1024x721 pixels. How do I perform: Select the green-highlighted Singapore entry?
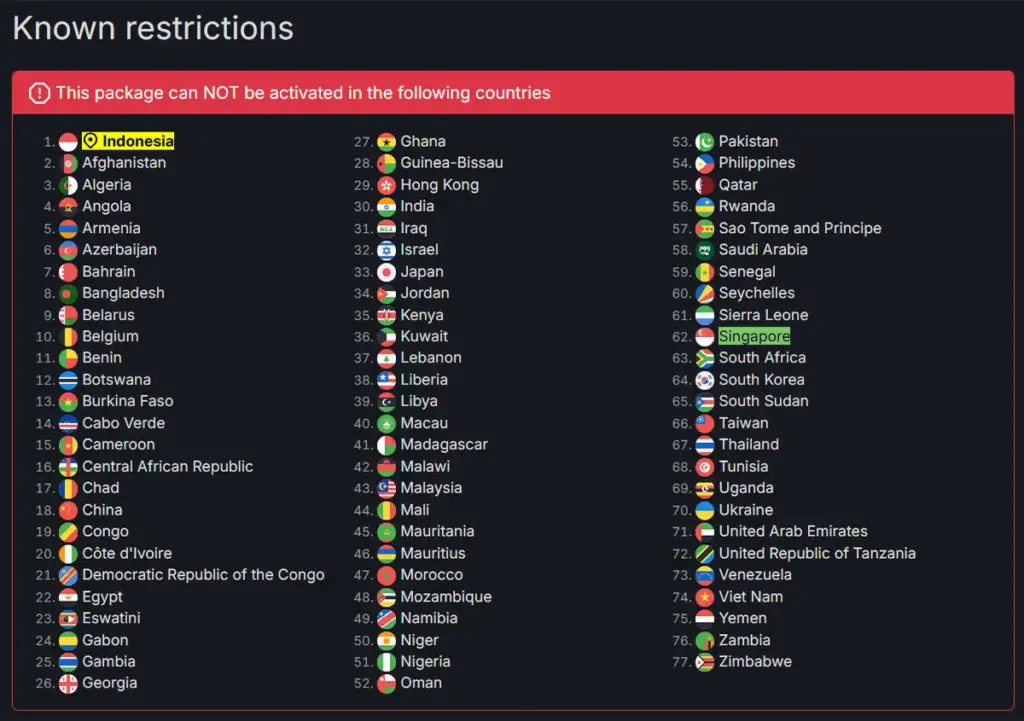coord(754,337)
